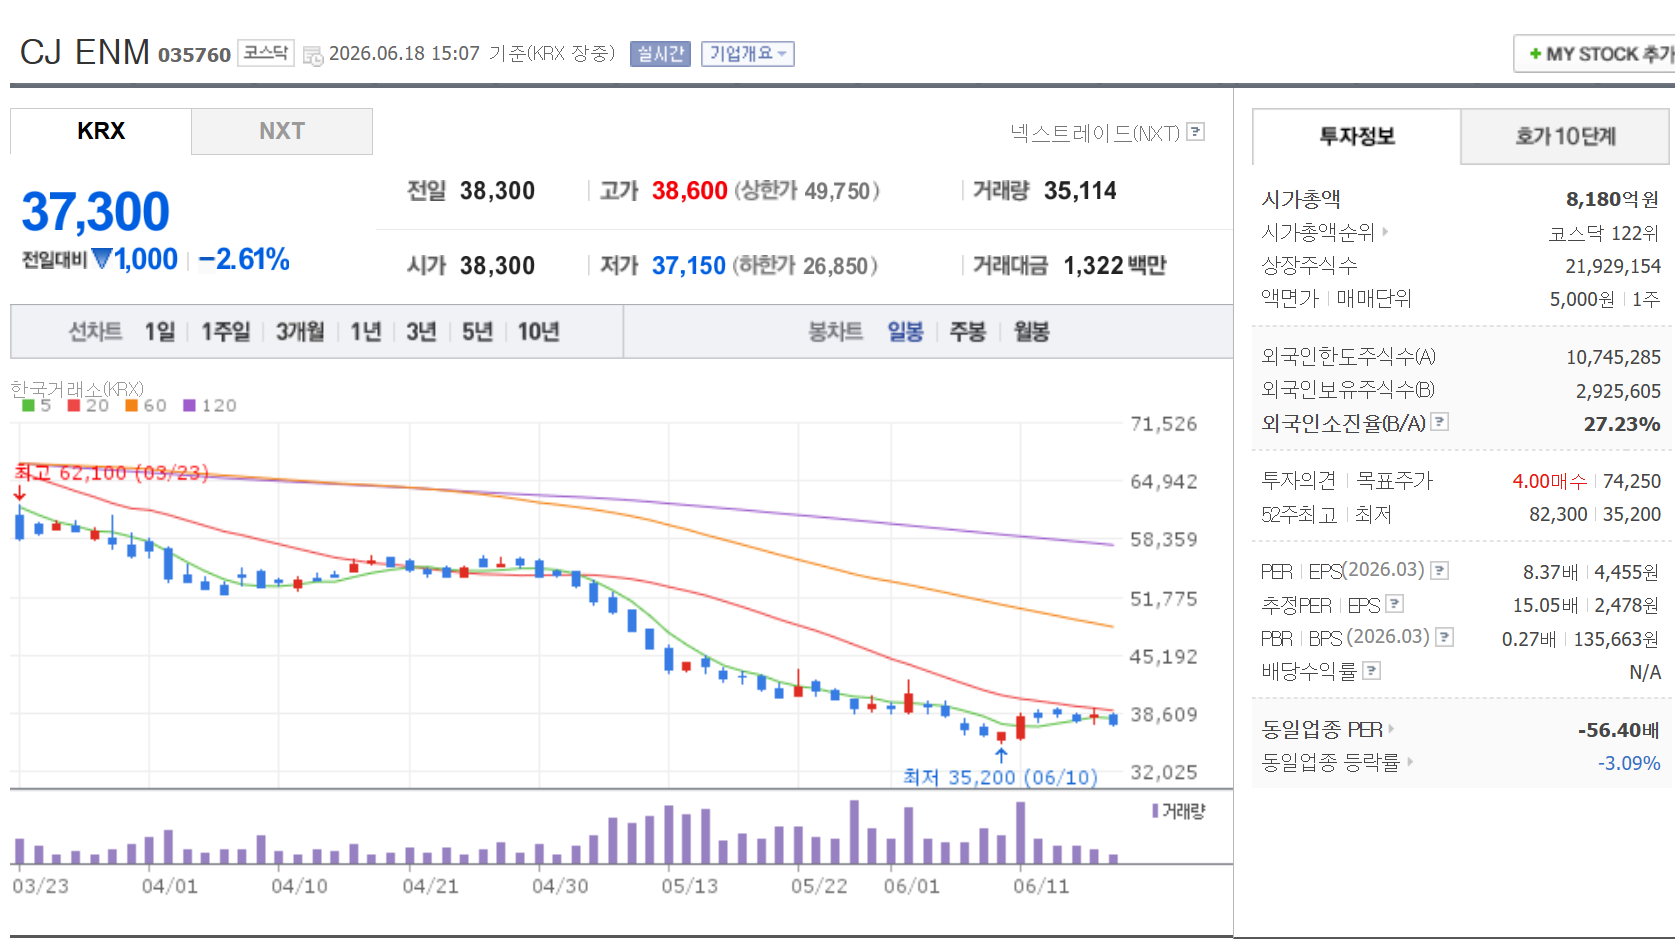Select the 월봉 candle chart

click(1031, 332)
